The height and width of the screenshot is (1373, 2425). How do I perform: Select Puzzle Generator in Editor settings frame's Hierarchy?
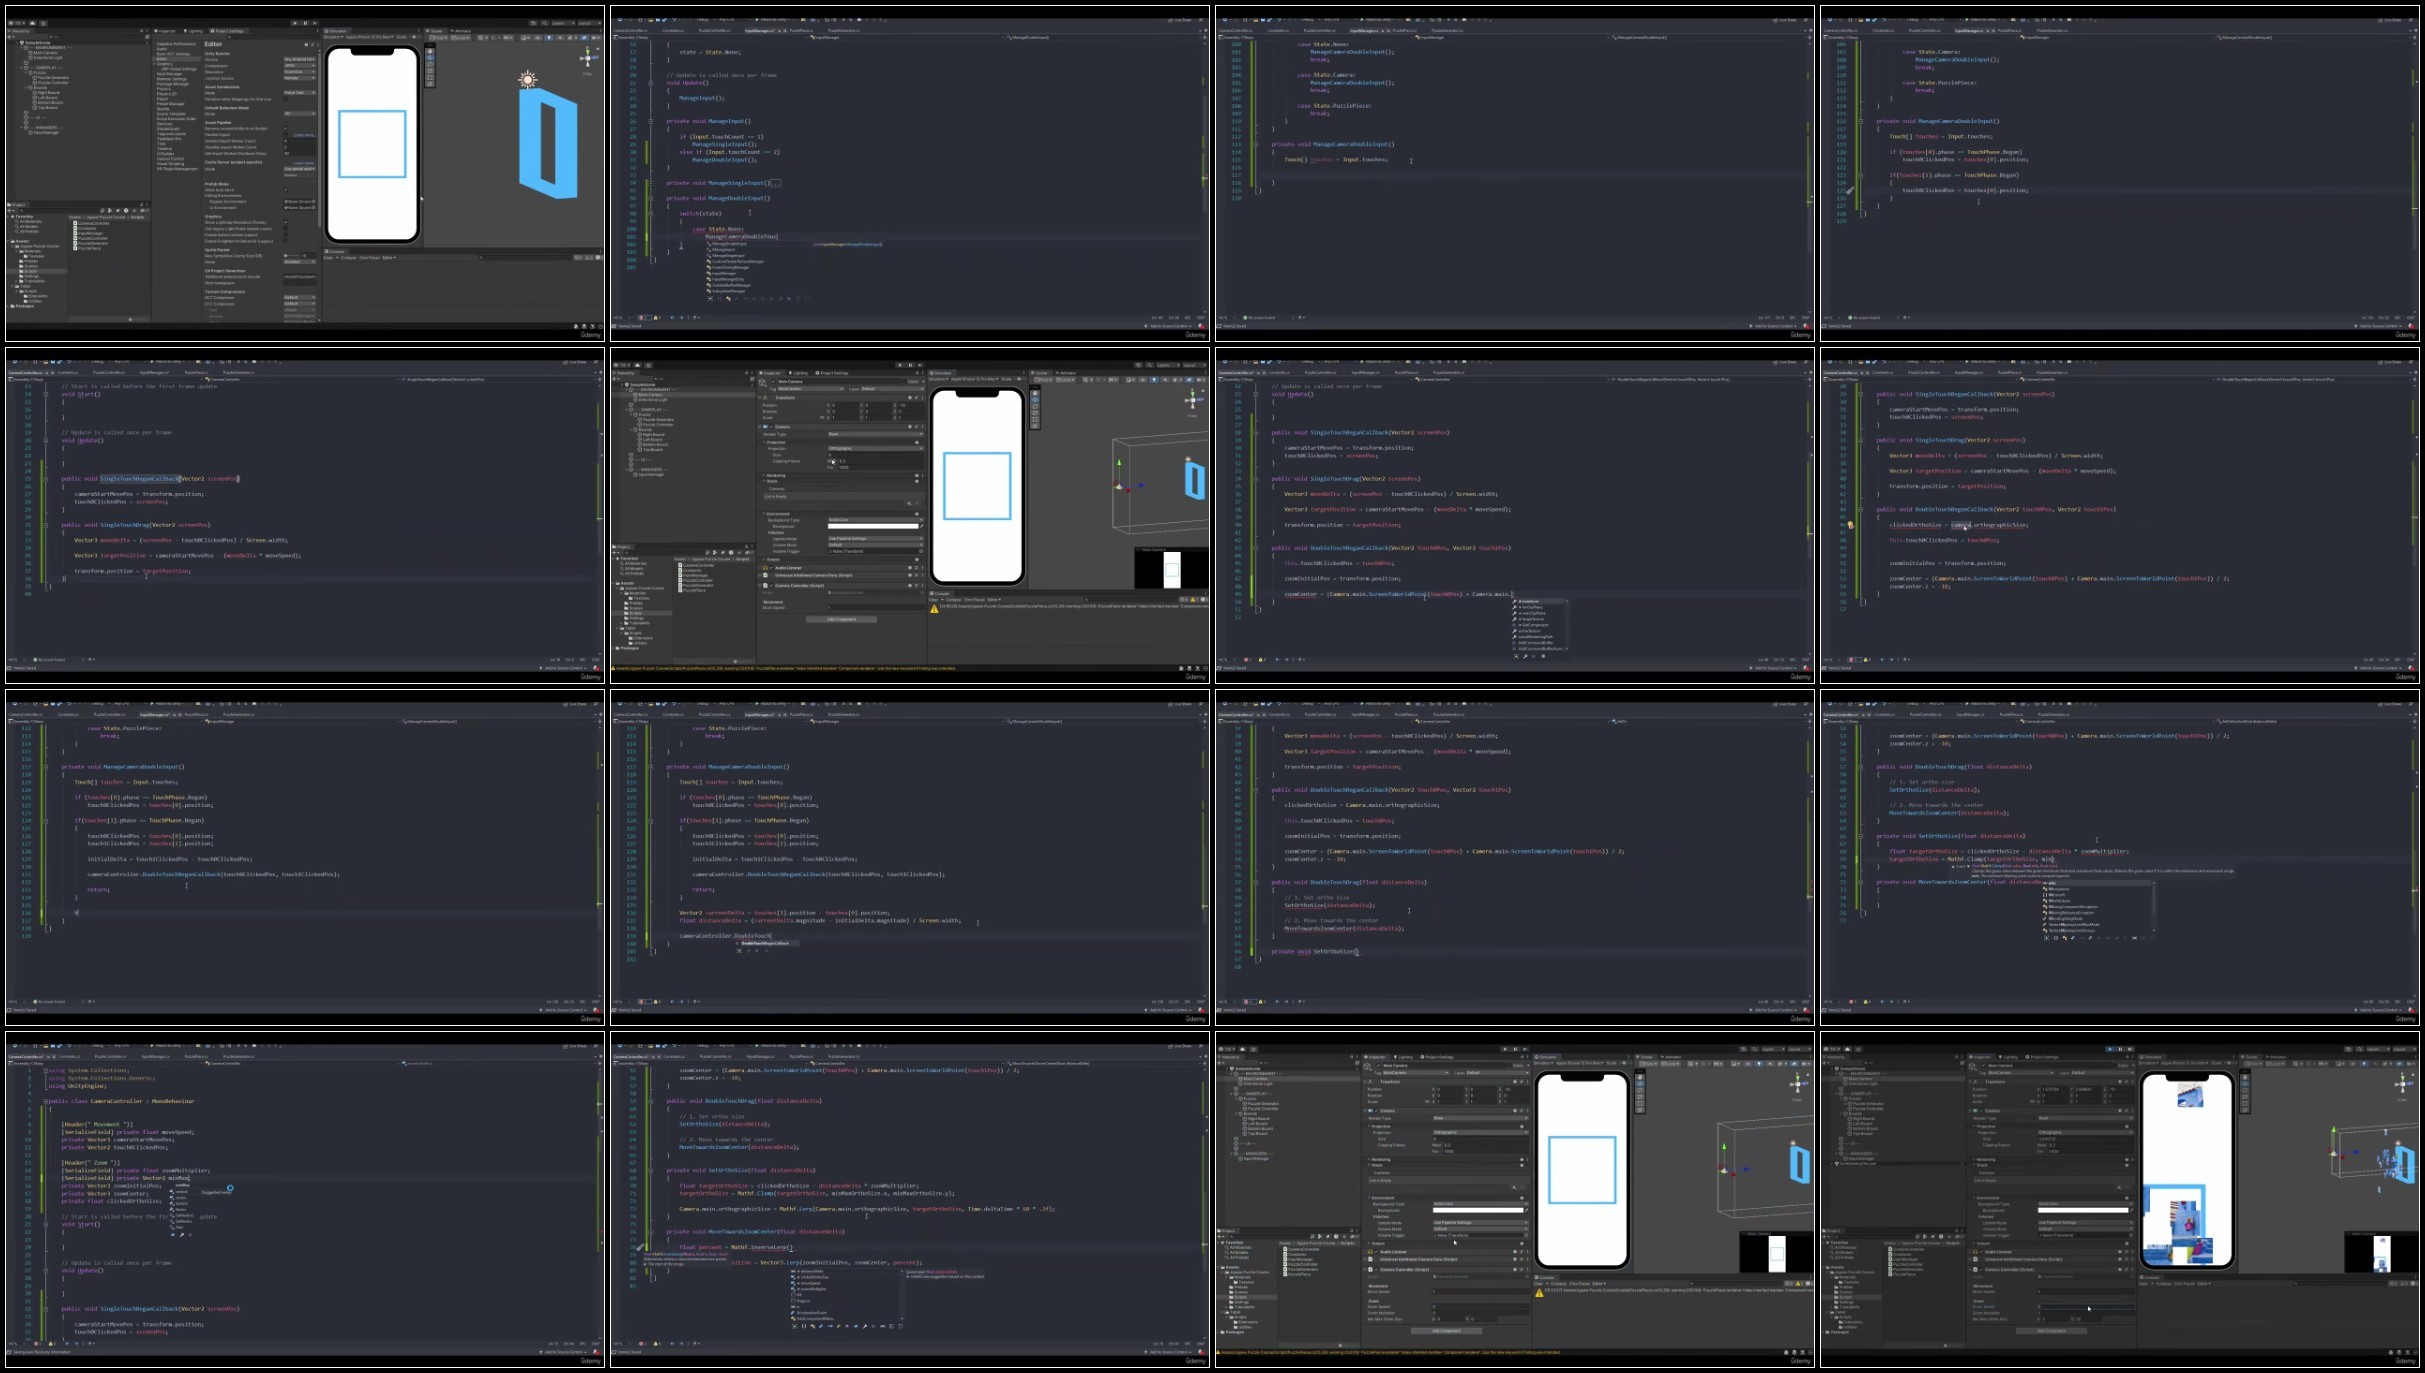tap(52, 78)
